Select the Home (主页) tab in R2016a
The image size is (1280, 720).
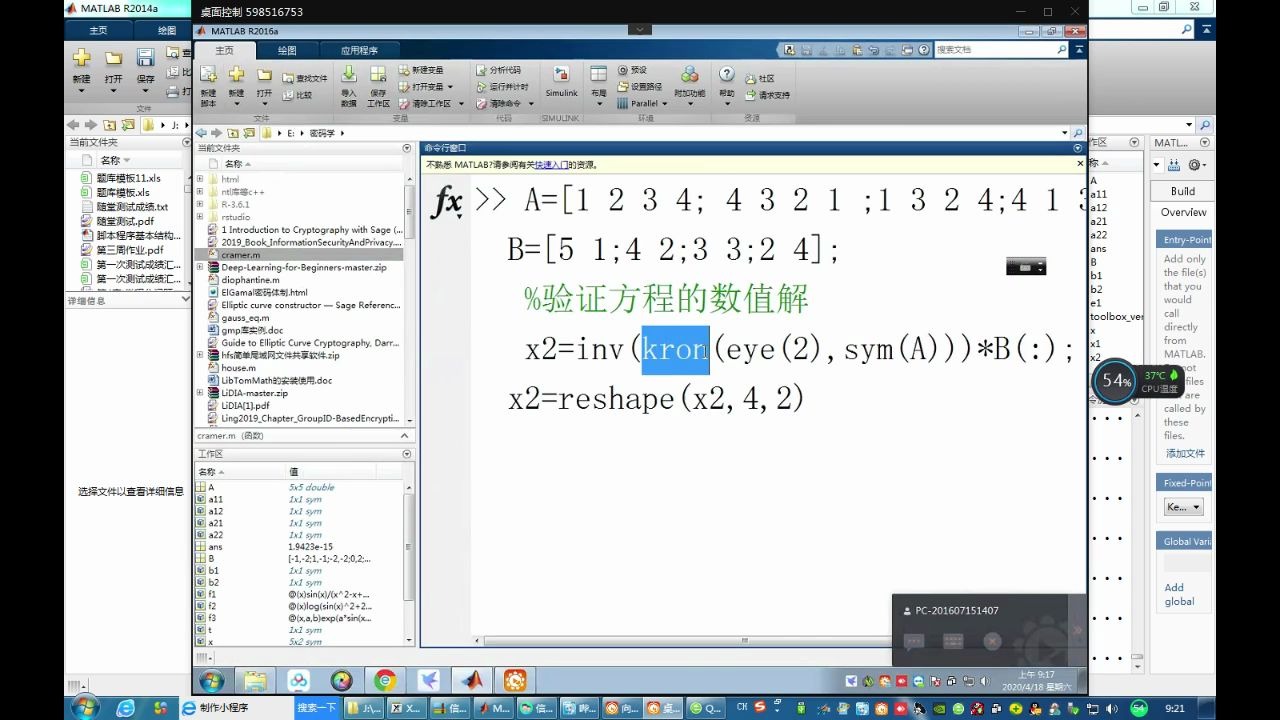click(x=224, y=50)
